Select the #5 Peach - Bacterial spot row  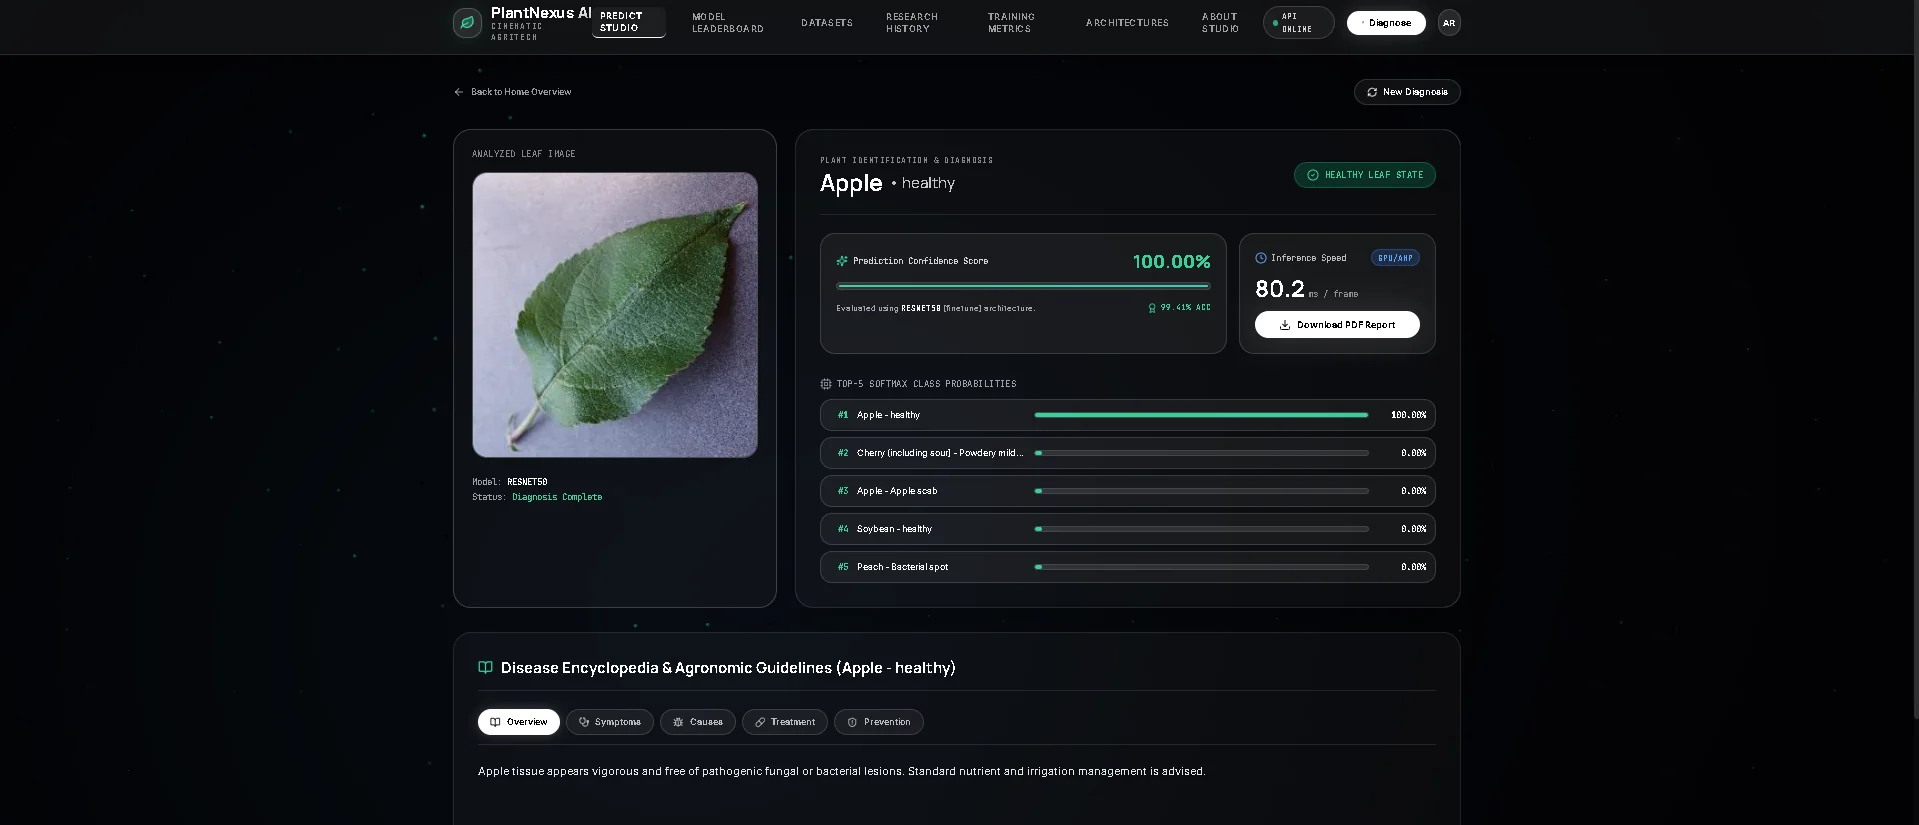click(x=1128, y=567)
